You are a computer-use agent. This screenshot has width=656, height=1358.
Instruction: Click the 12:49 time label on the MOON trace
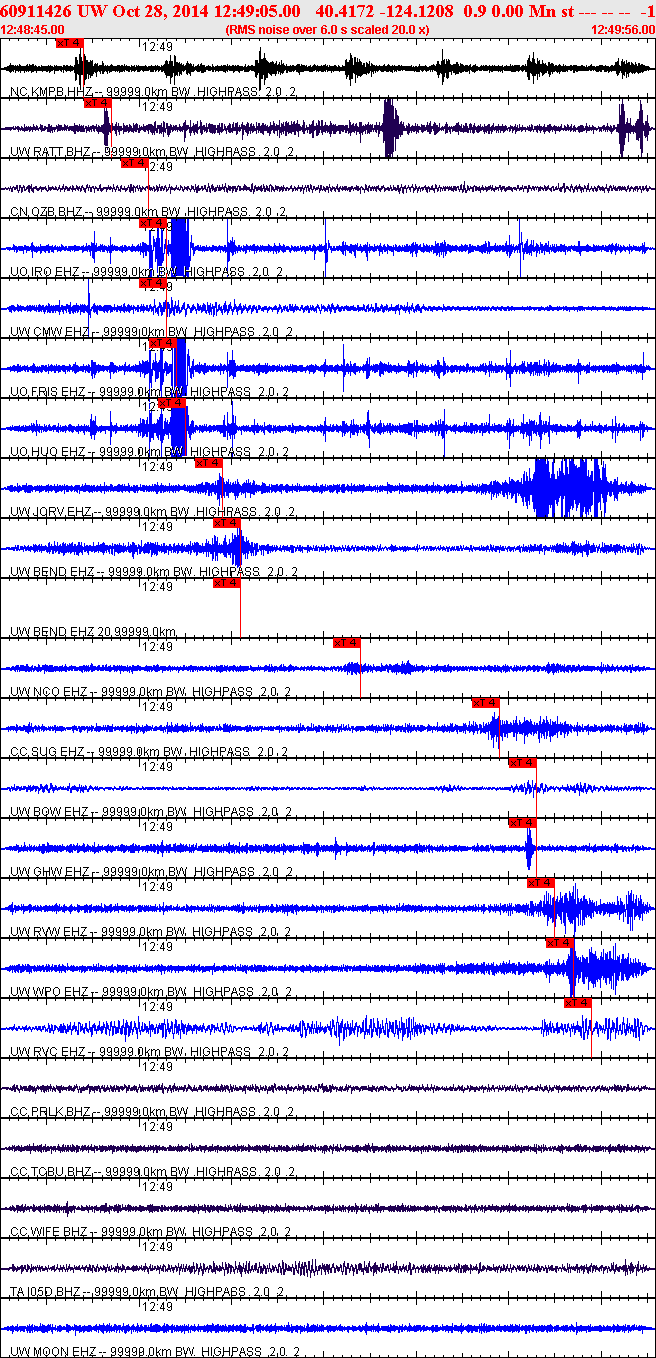[x=156, y=1306]
